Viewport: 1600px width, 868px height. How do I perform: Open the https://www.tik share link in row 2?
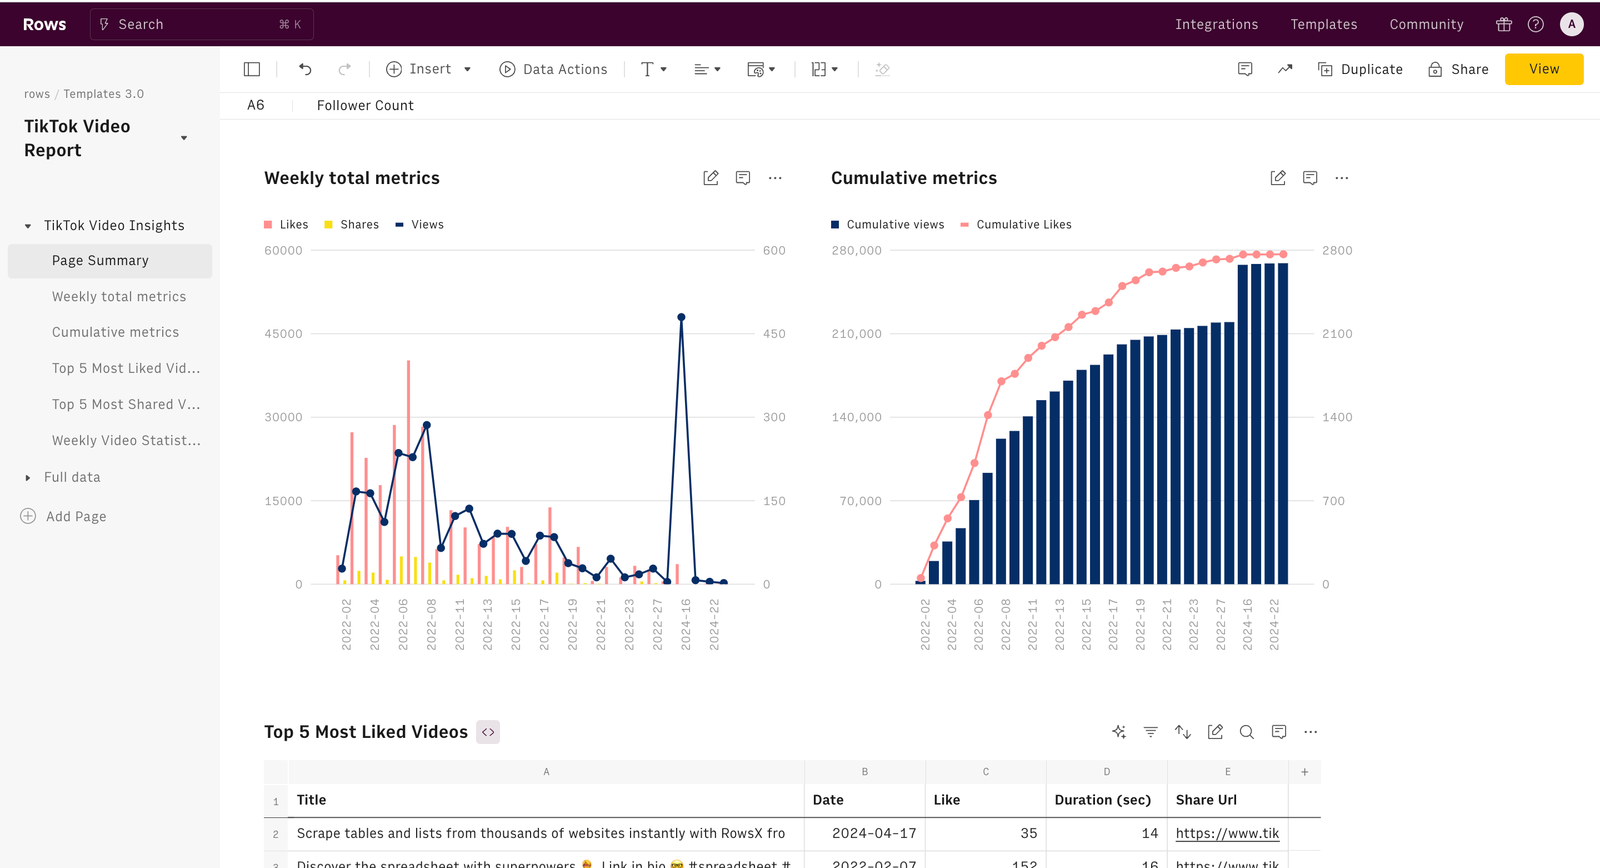pyautogui.click(x=1227, y=833)
